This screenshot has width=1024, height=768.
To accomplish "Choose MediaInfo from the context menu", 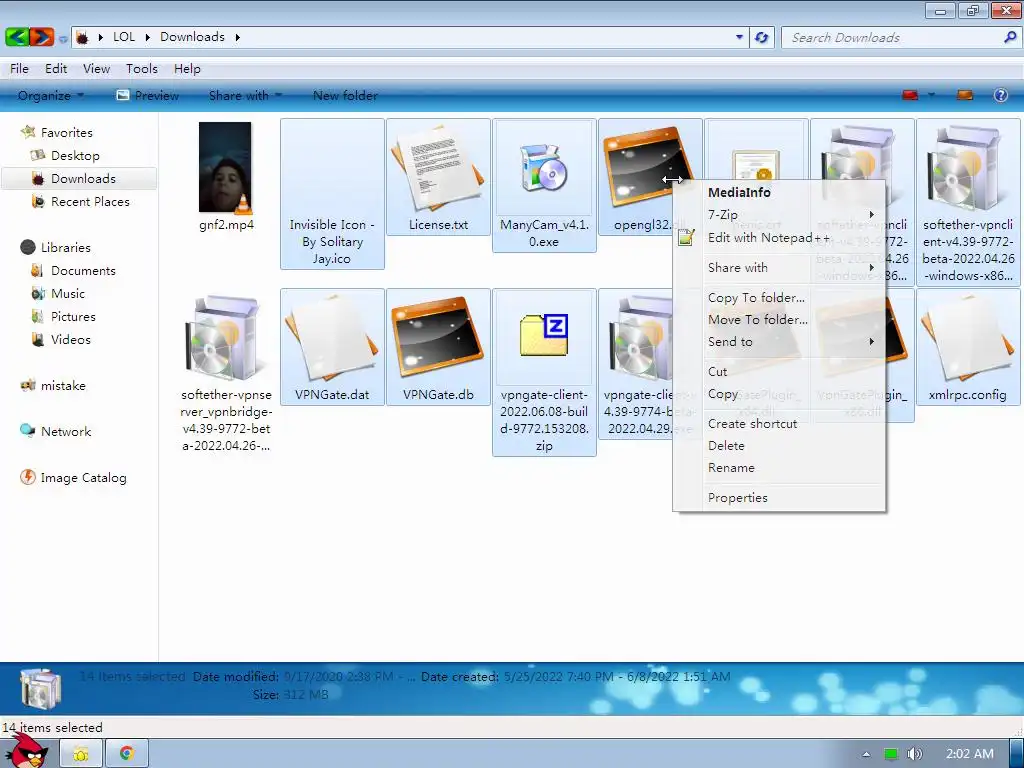I will [x=780, y=193].
